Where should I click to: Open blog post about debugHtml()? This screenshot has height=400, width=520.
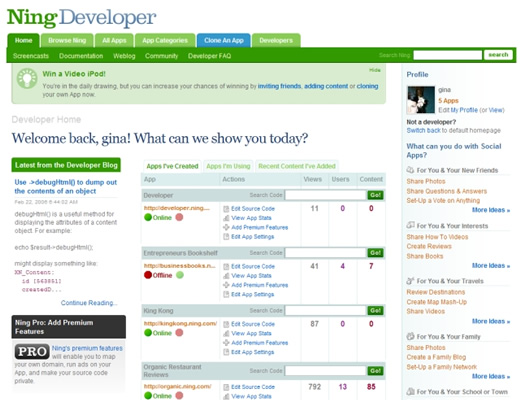pyautogui.click(x=66, y=187)
